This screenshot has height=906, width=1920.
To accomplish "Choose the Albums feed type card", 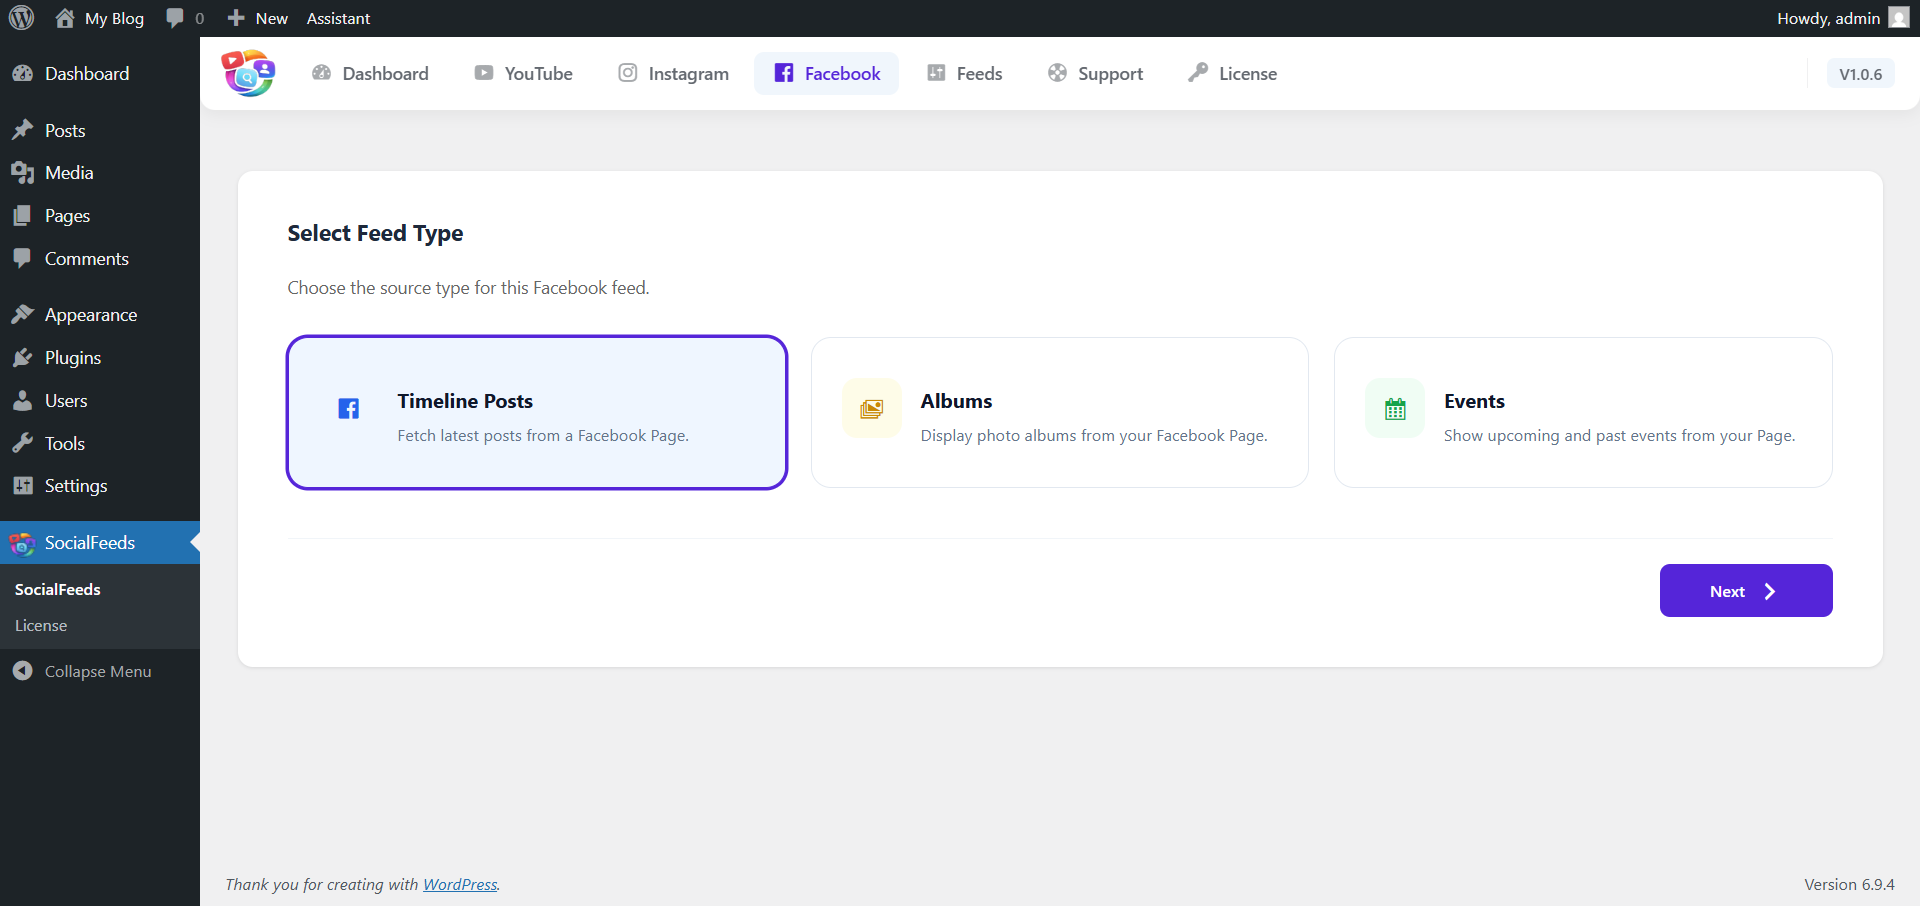I will [1059, 412].
